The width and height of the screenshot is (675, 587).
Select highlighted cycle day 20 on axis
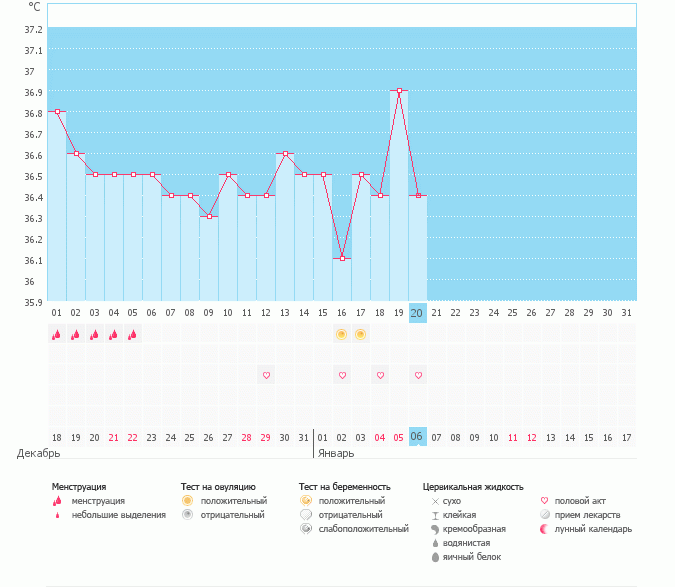tap(418, 313)
